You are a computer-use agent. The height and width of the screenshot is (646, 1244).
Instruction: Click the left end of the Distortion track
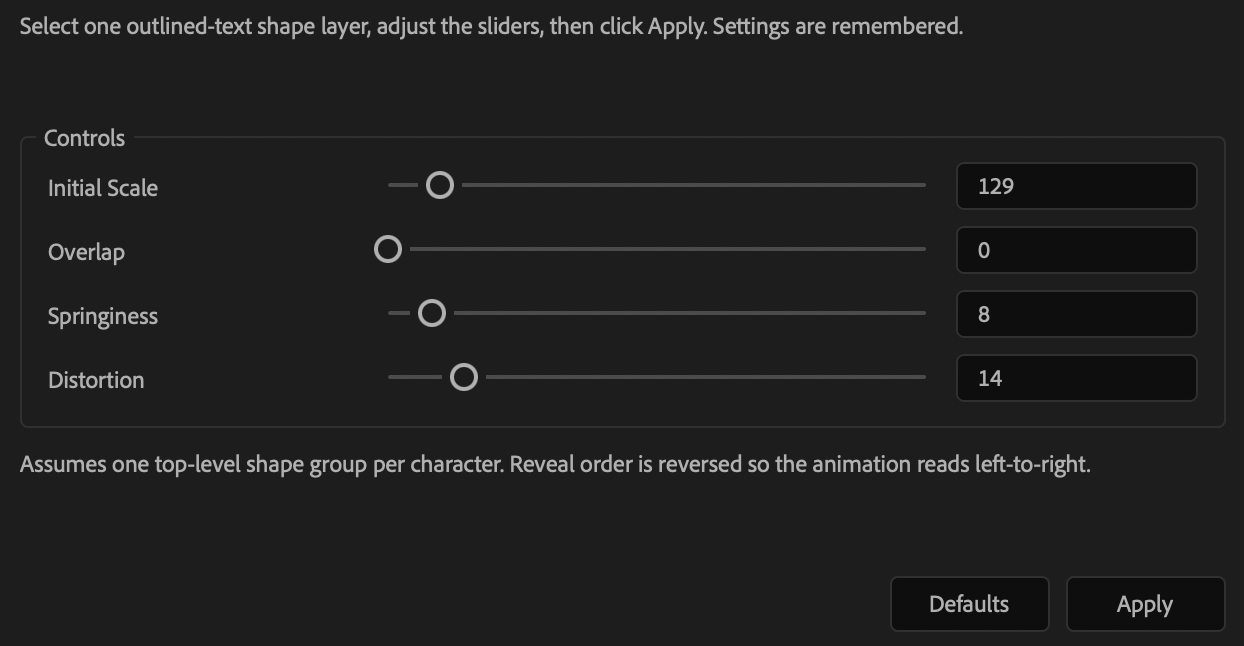point(391,377)
